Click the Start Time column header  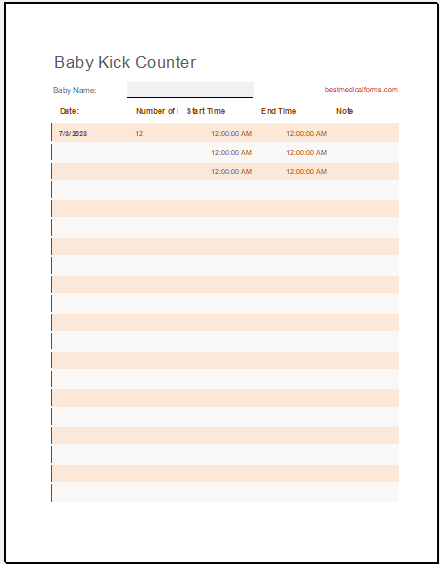206,111
